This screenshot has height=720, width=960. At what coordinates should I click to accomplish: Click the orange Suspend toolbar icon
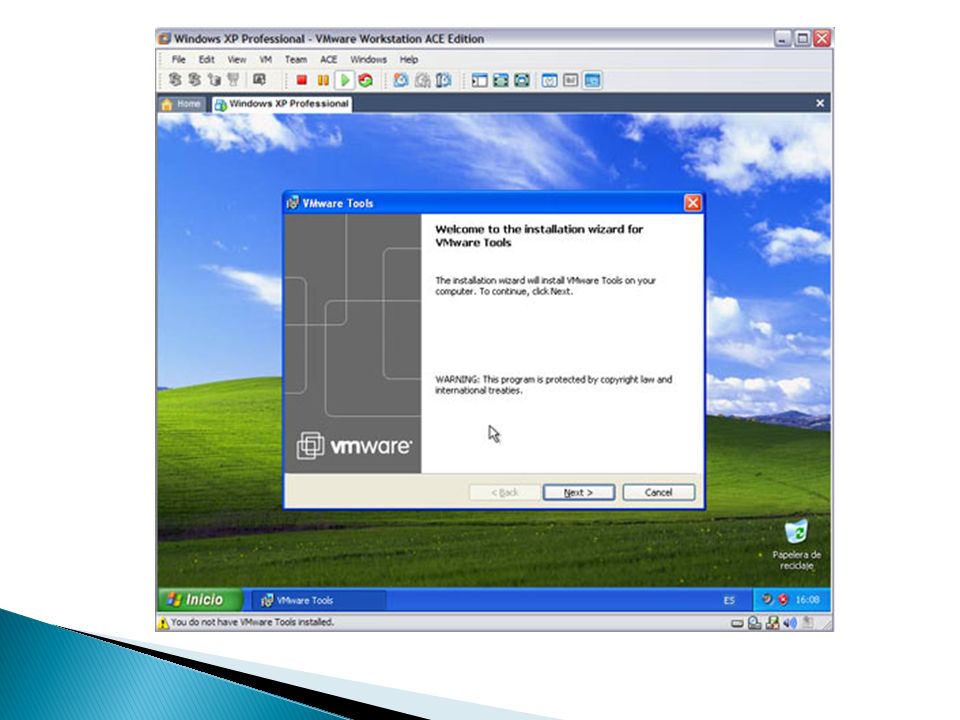pos(323,80)
